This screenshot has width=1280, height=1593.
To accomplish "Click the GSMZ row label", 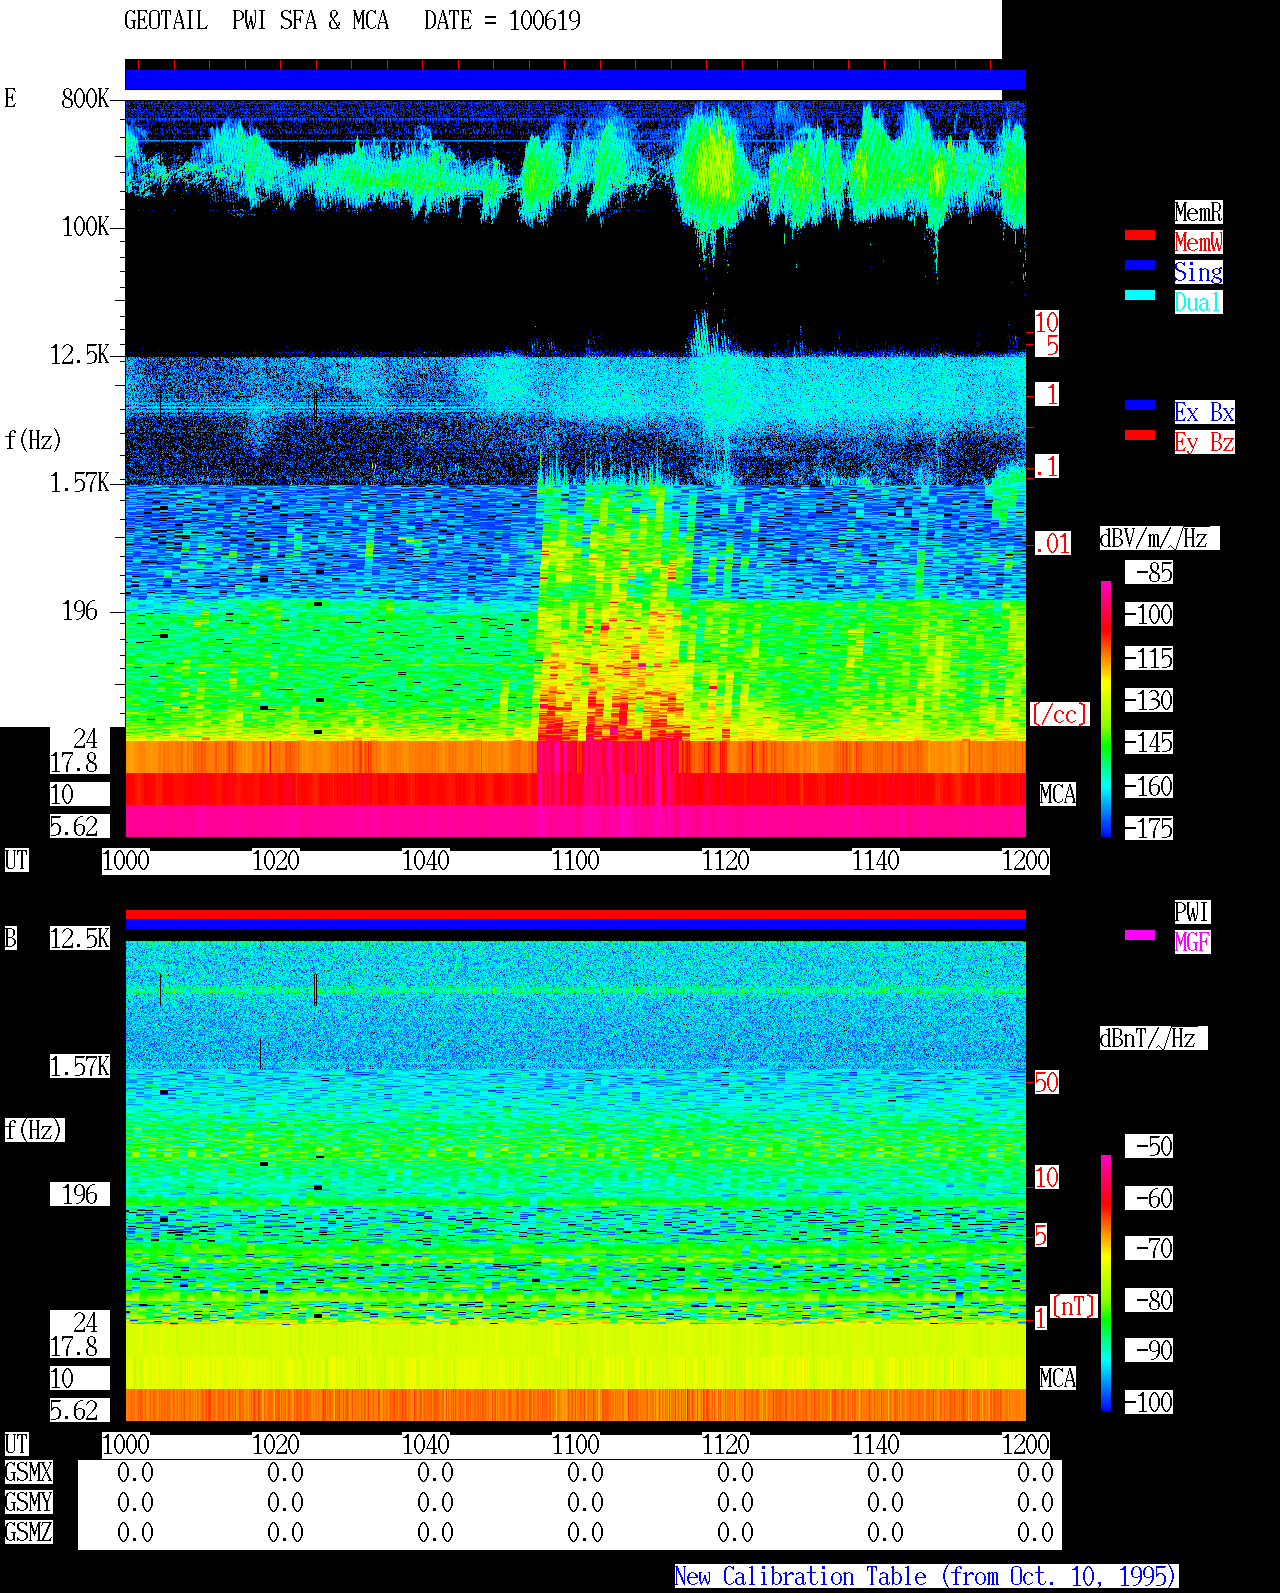I will coord(29,1532).
